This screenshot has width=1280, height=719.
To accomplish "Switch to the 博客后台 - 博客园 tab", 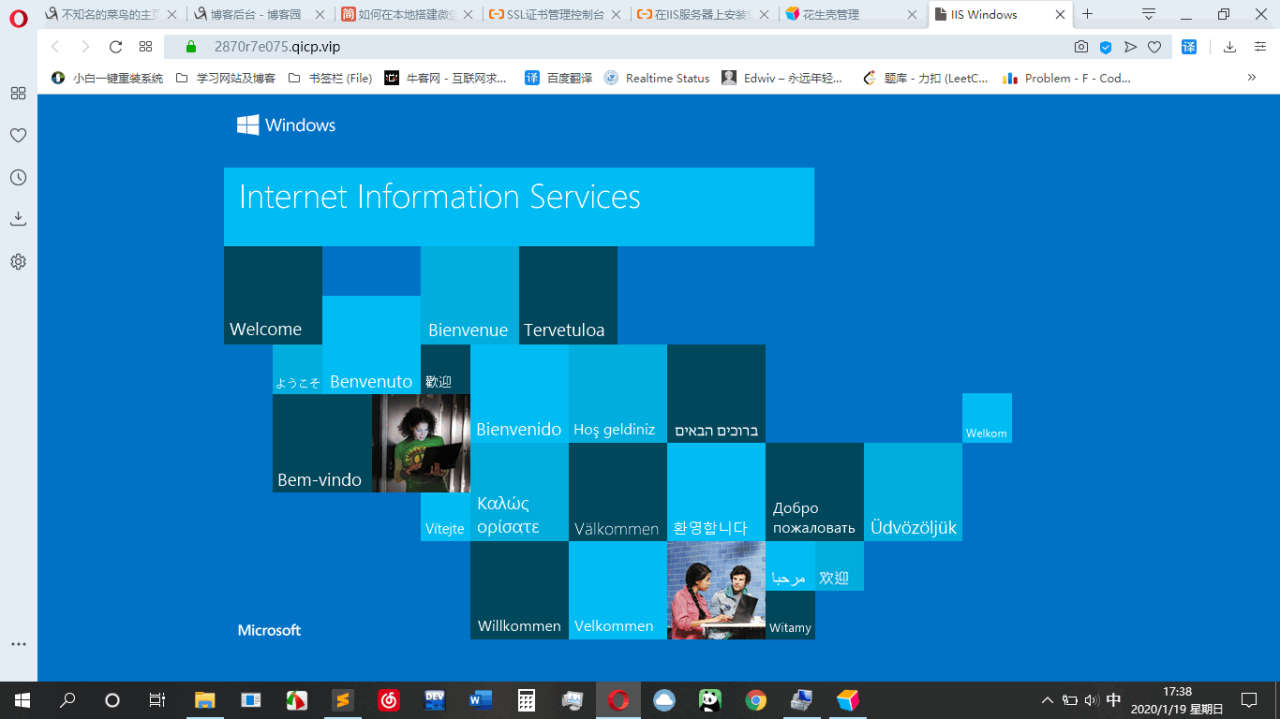I will click(259, 15).
